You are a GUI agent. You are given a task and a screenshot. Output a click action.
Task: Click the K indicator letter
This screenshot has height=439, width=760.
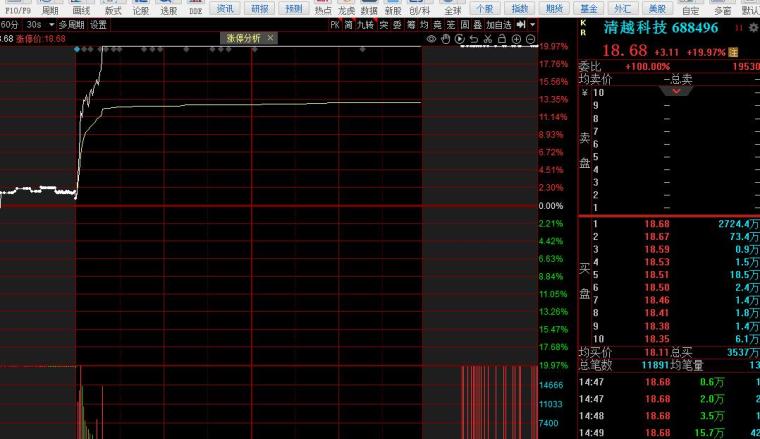pos(583,23)
